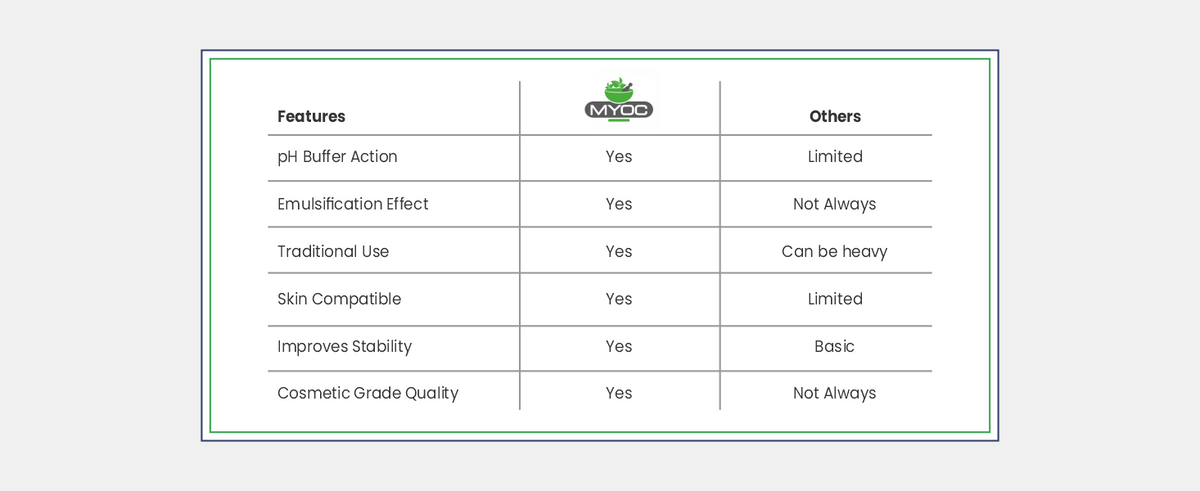Click the Traditional Use row label
Viewport: 1200px width, 491px height.
tap(333, 251)
